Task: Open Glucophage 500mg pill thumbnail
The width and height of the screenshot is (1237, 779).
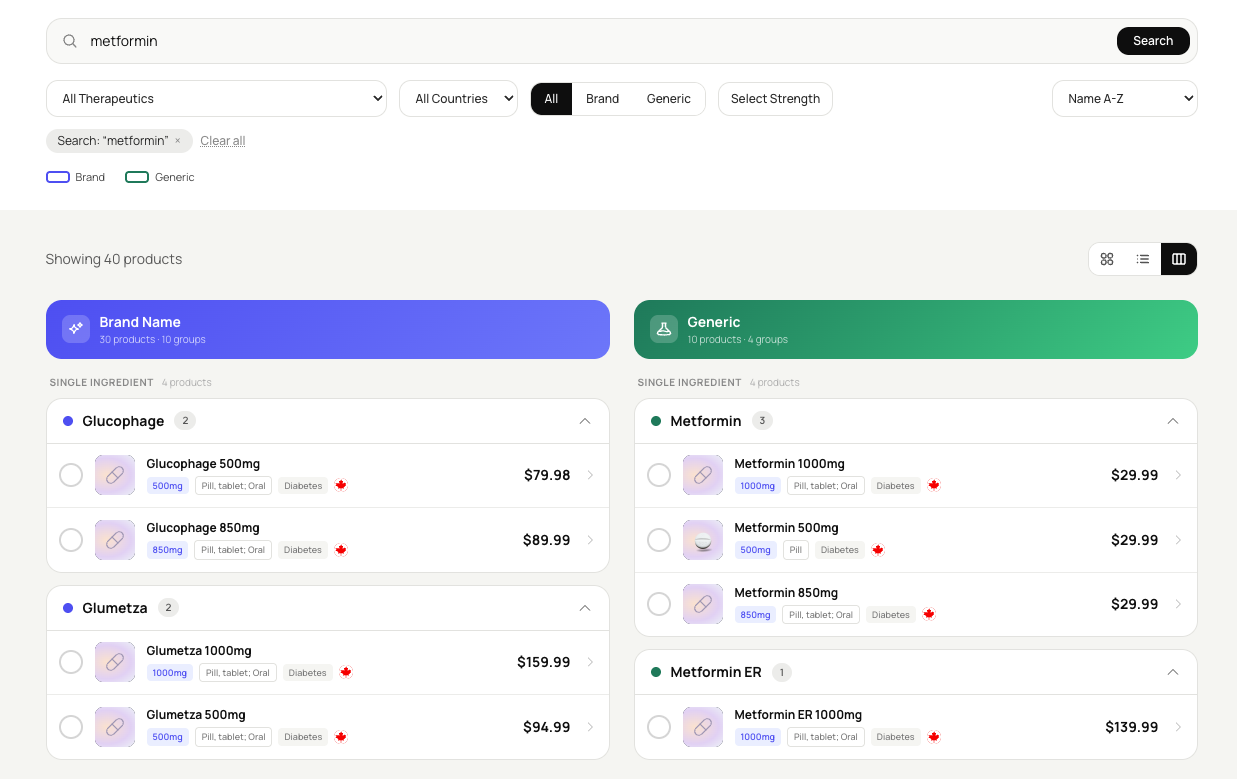Action: tap(115, 475)
